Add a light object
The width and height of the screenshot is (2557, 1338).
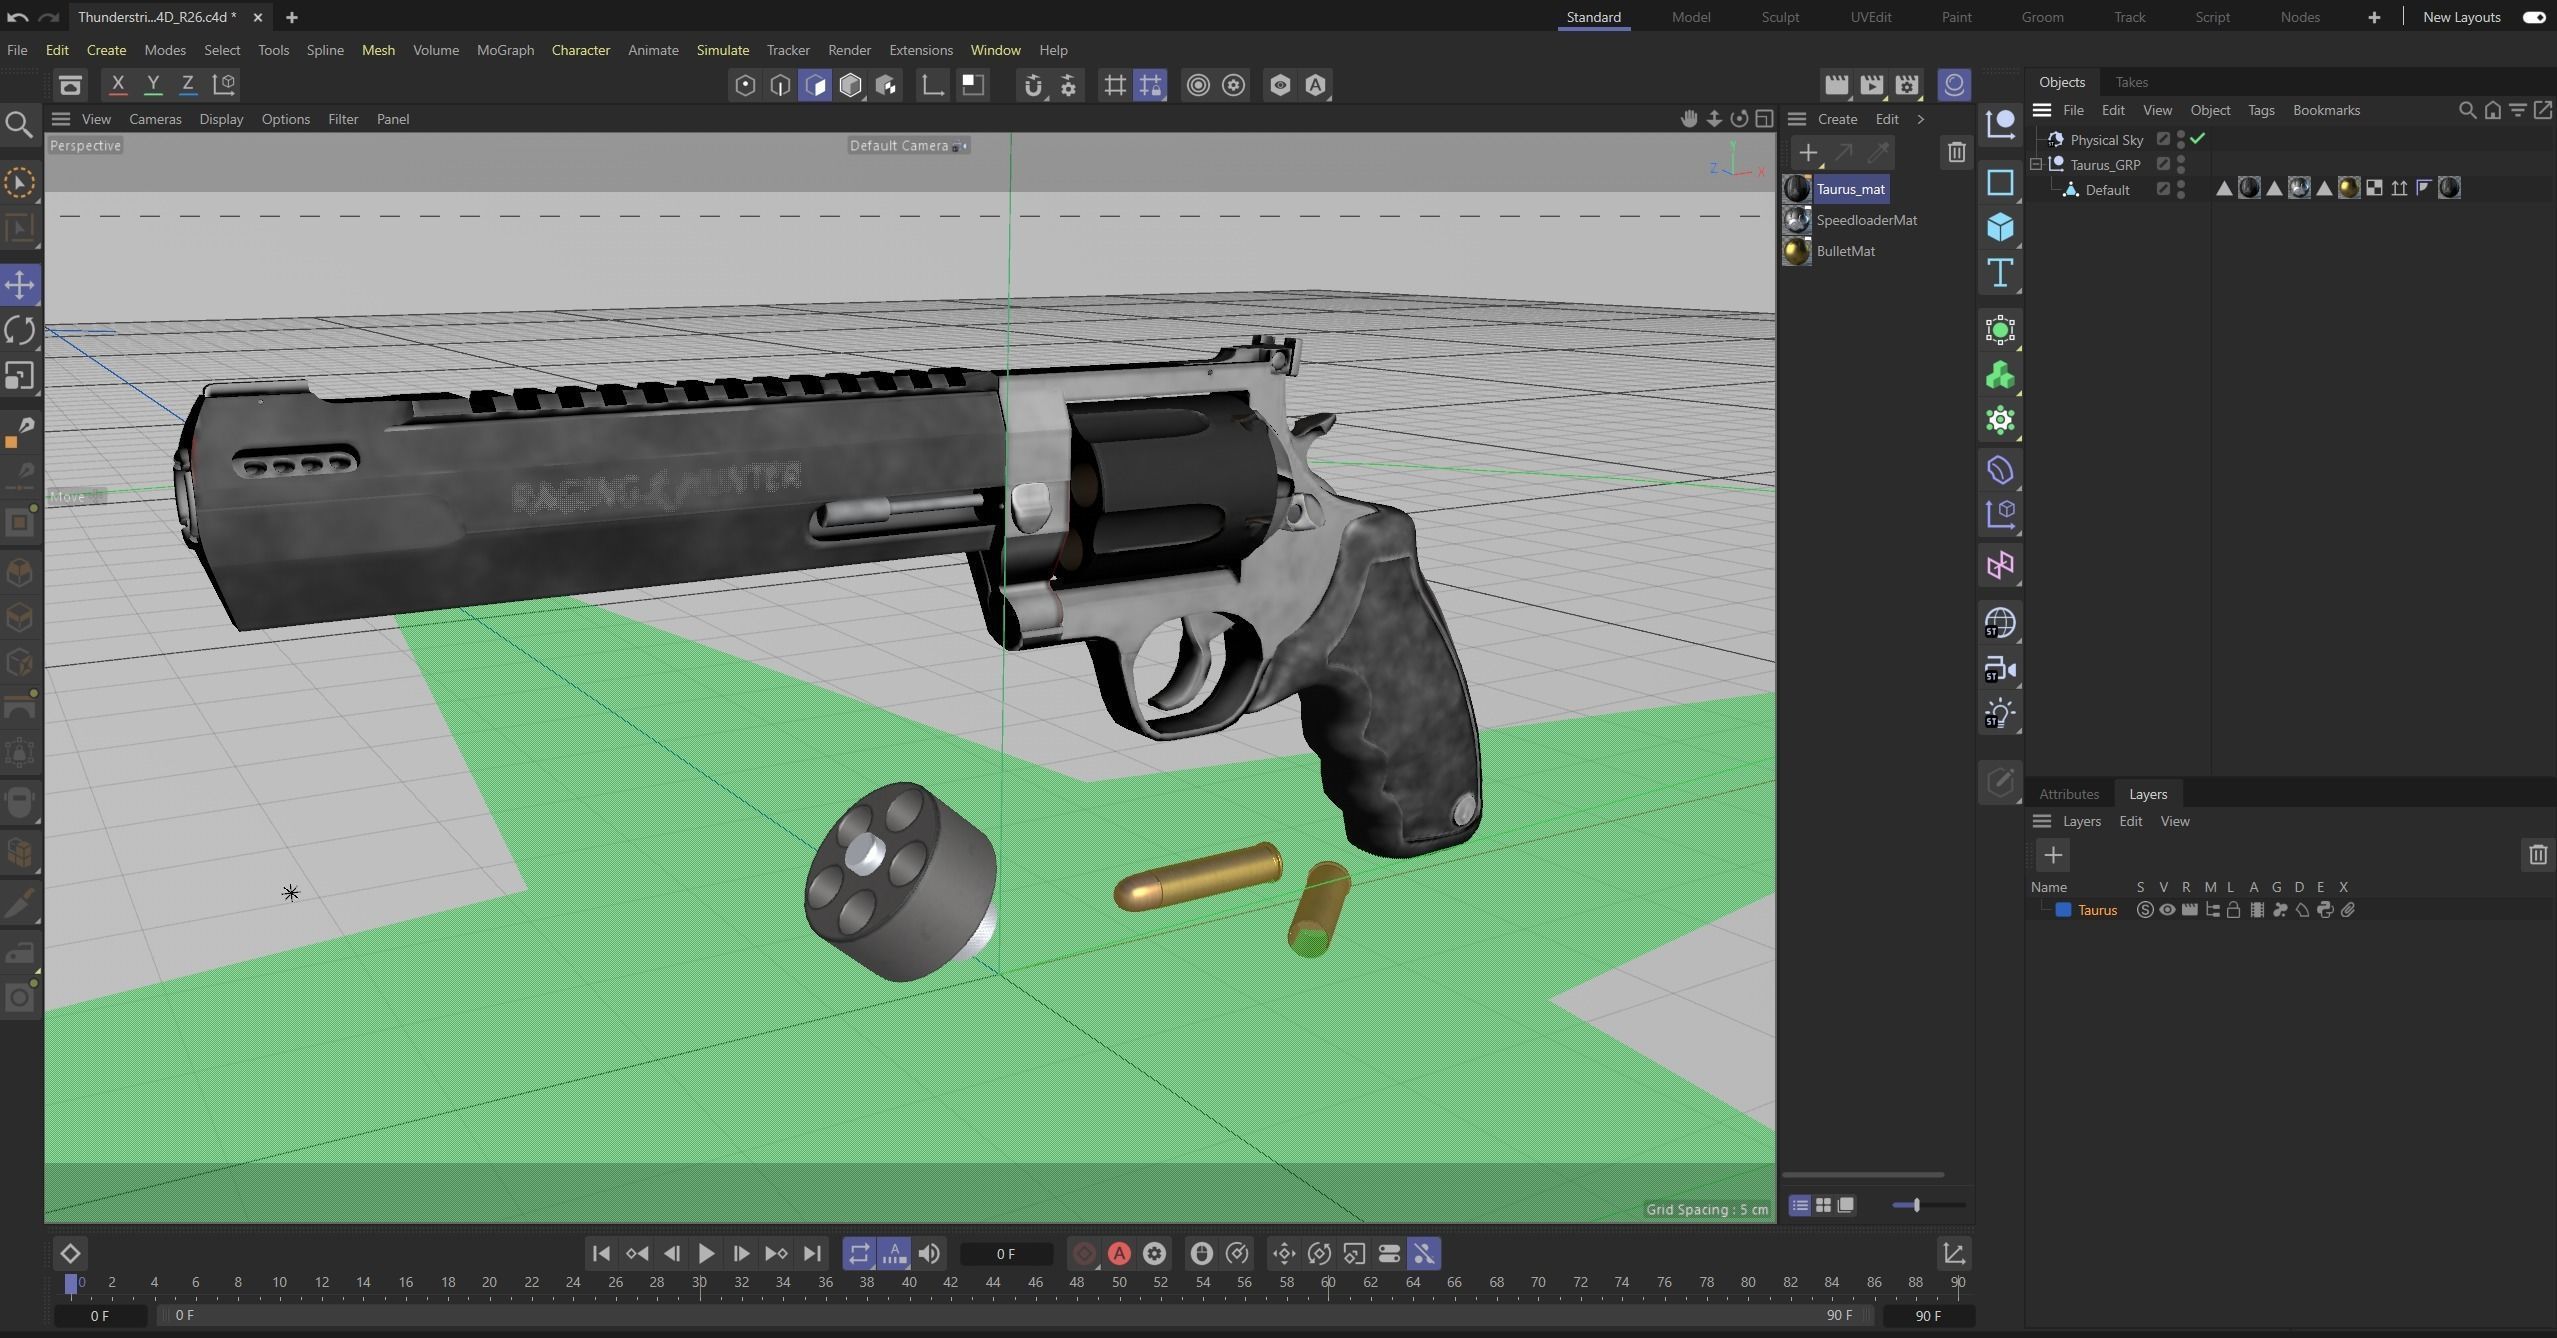2000,714
